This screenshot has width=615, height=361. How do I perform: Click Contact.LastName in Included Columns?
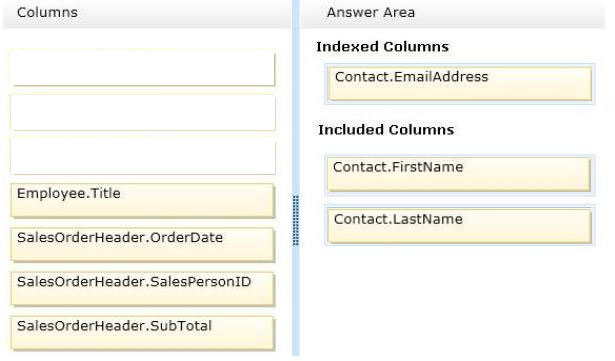tap(460, 226)
